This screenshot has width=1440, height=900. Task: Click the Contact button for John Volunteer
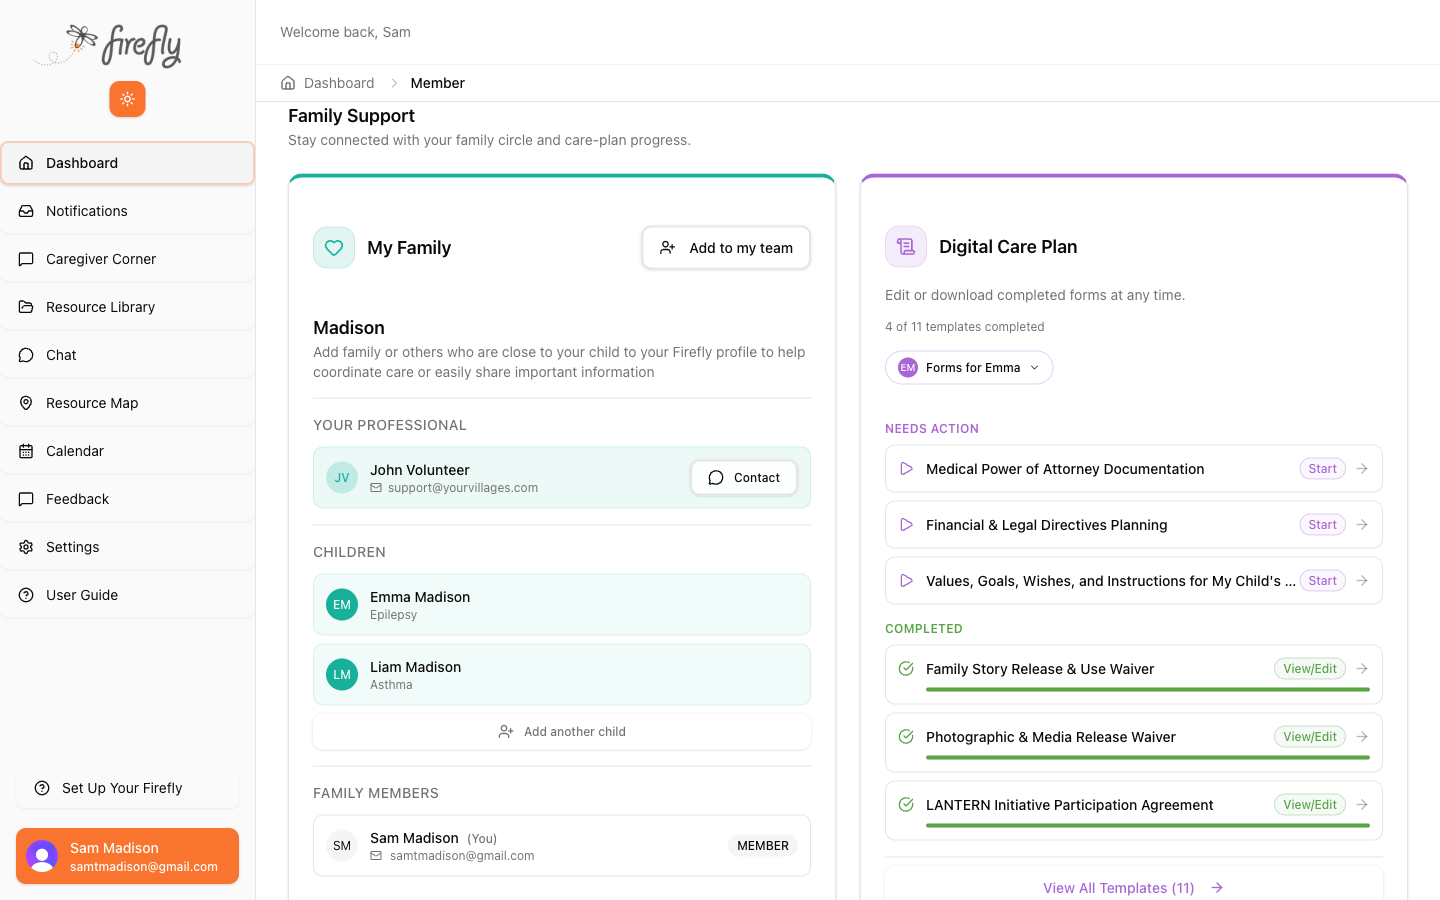click(743, 477)
